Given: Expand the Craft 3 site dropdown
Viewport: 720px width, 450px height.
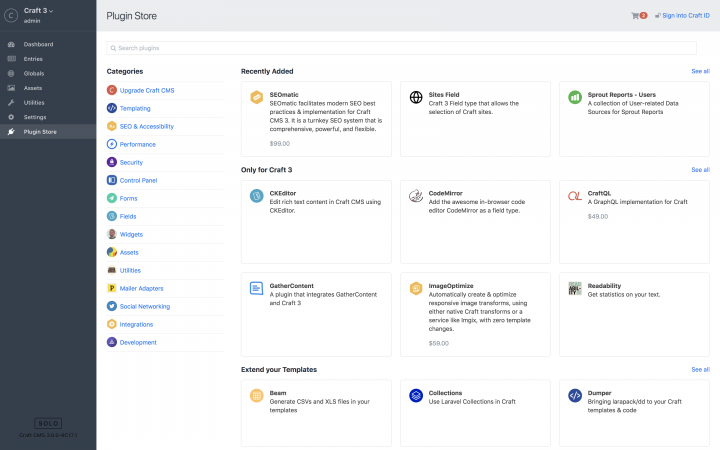Looking at the screenshot, I should (39, 11).
